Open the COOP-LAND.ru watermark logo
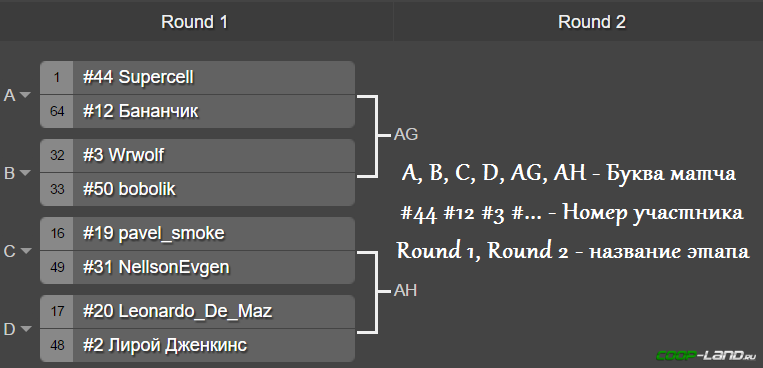The image size is (763, 368). click(x=707, y=355)
